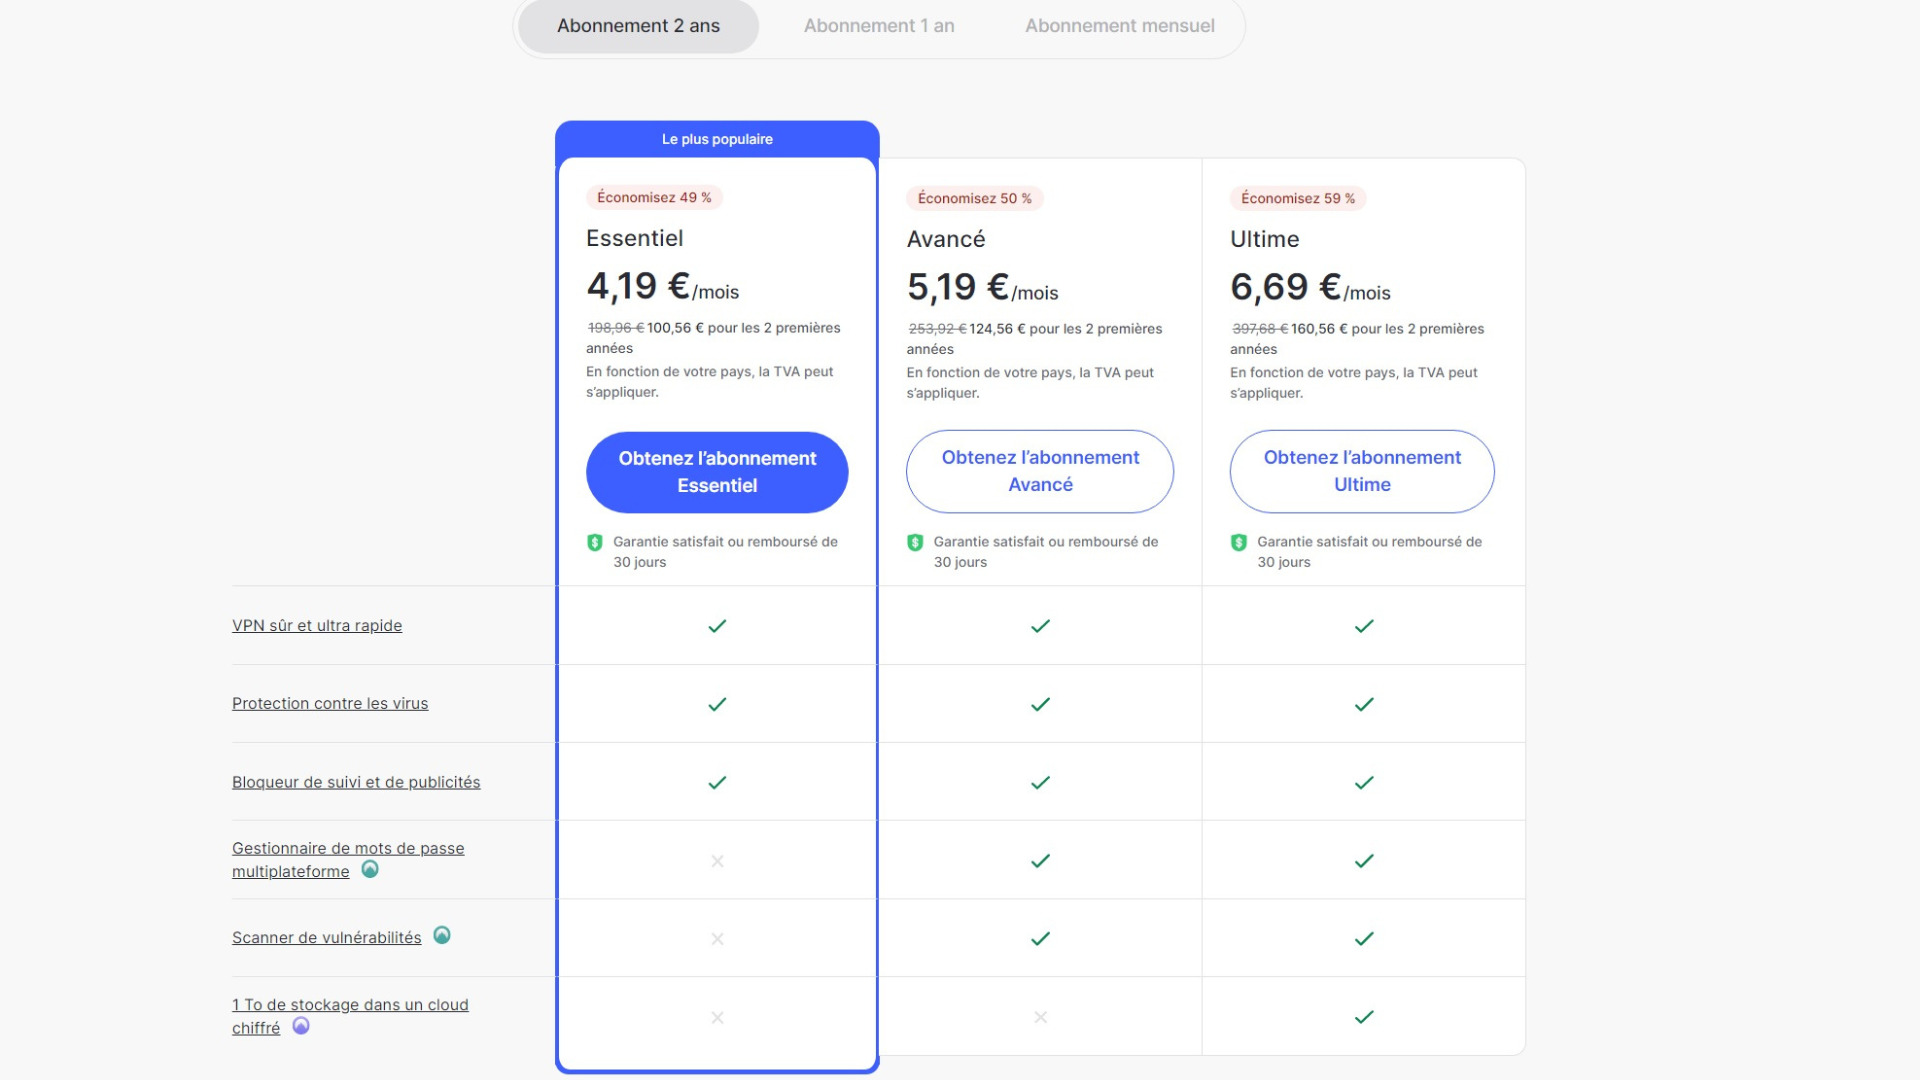Screen dimensions: 1920x1080
Task: Open VPN sûr et ultra rapide link
Action: [x=317, y=625]
